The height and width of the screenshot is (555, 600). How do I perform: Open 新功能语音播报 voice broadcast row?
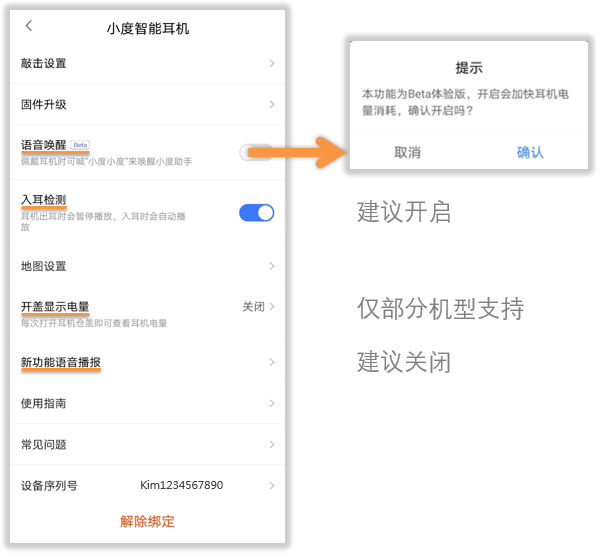click(147, 362)
